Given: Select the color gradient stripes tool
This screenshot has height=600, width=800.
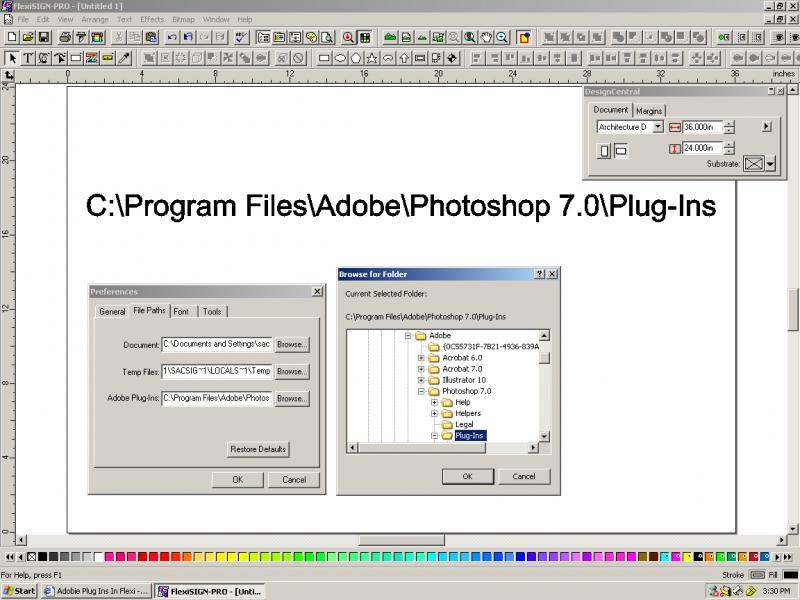Looking at the screenshot, I should [92, 58].
